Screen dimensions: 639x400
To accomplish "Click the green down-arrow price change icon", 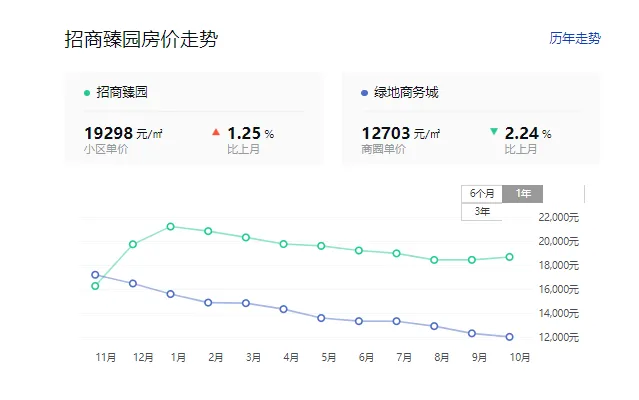I will [x=494, y=132].
